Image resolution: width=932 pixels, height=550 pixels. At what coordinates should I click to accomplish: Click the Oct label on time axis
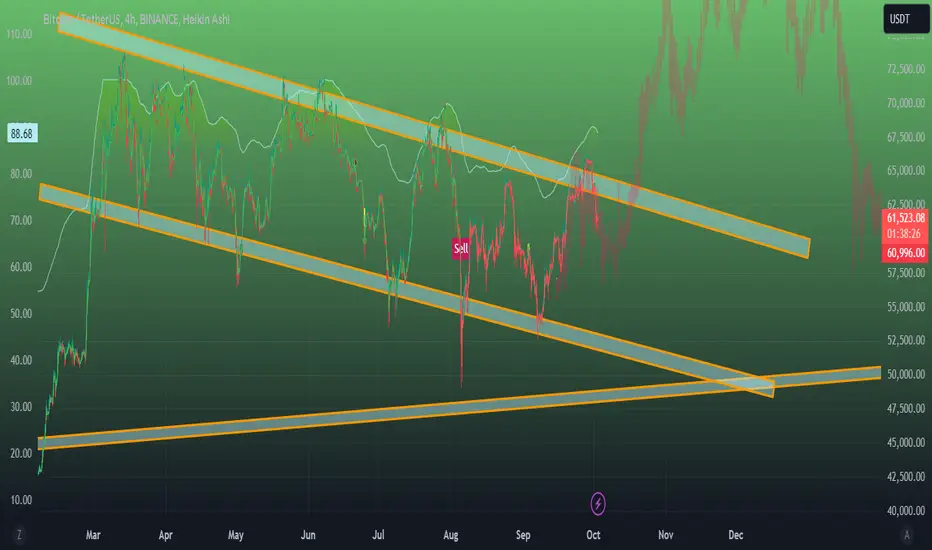[x=593, y=535]
